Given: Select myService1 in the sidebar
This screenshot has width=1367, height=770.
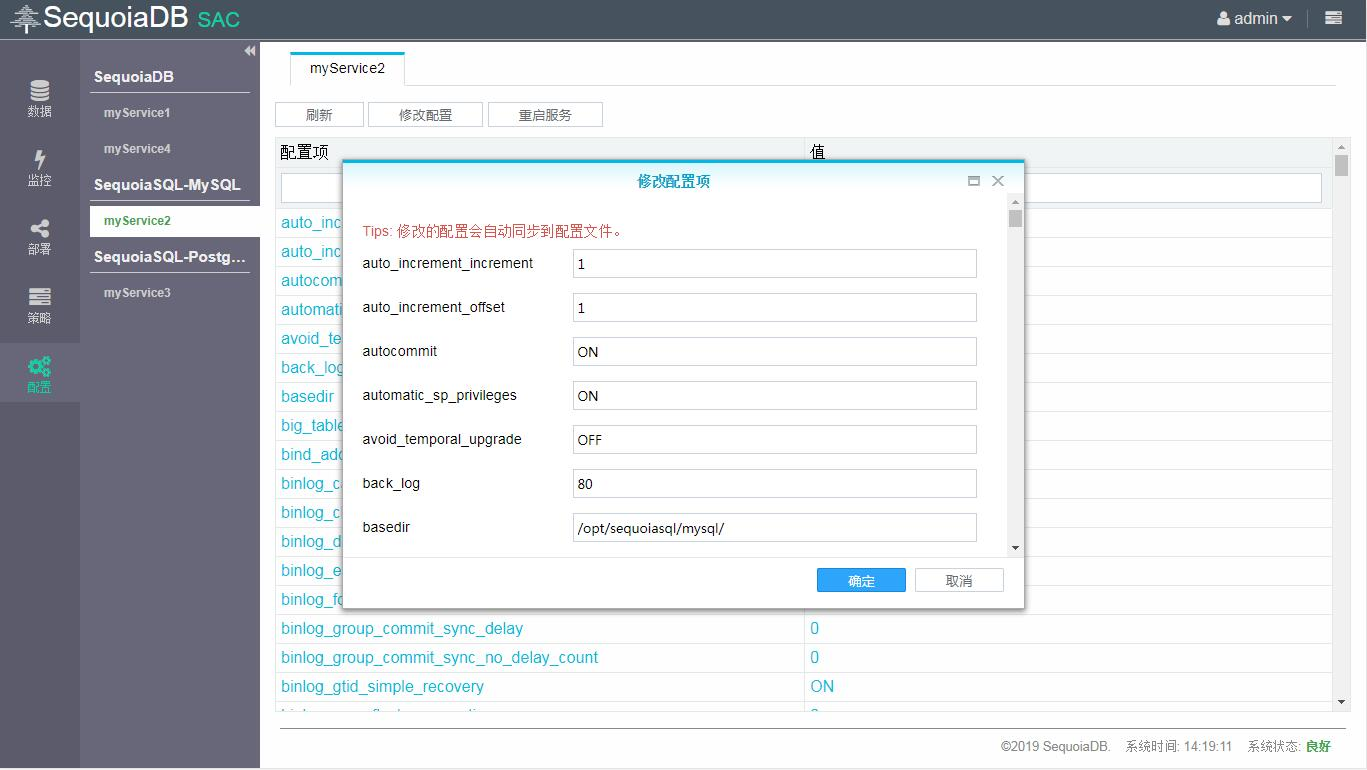Looking at the screenshot, I should (137, 113).
